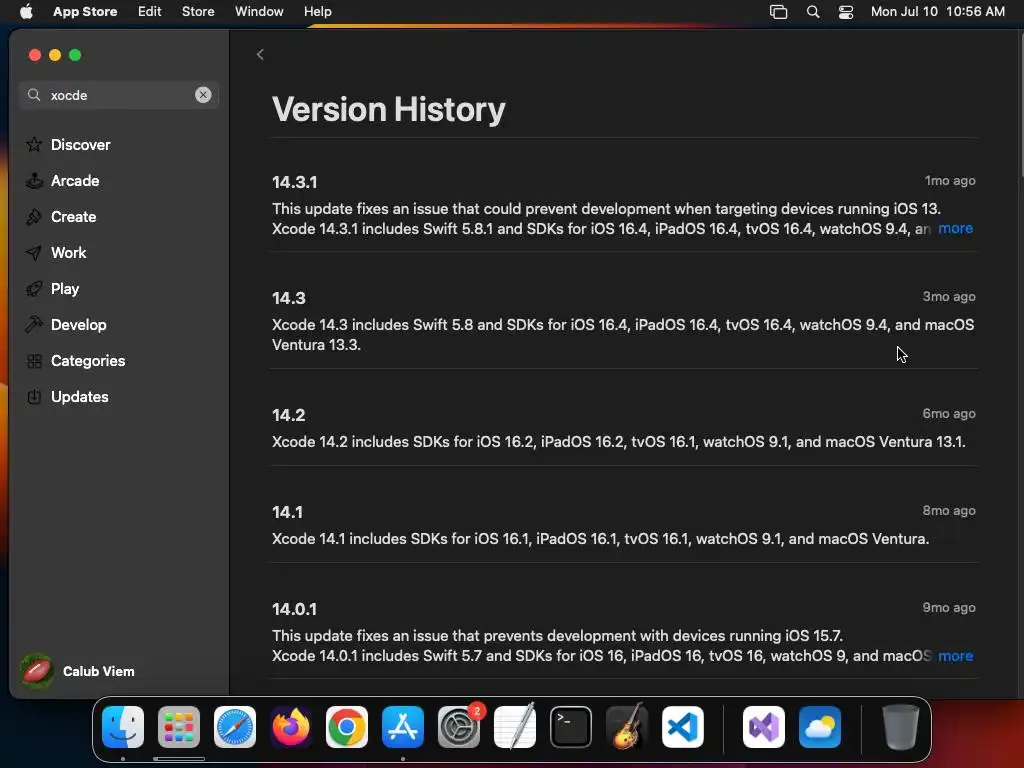Click the 3mo ago timestamp
Image resolution: width=1024 pixels, height=768 pixels.
[x=949, y=296]
